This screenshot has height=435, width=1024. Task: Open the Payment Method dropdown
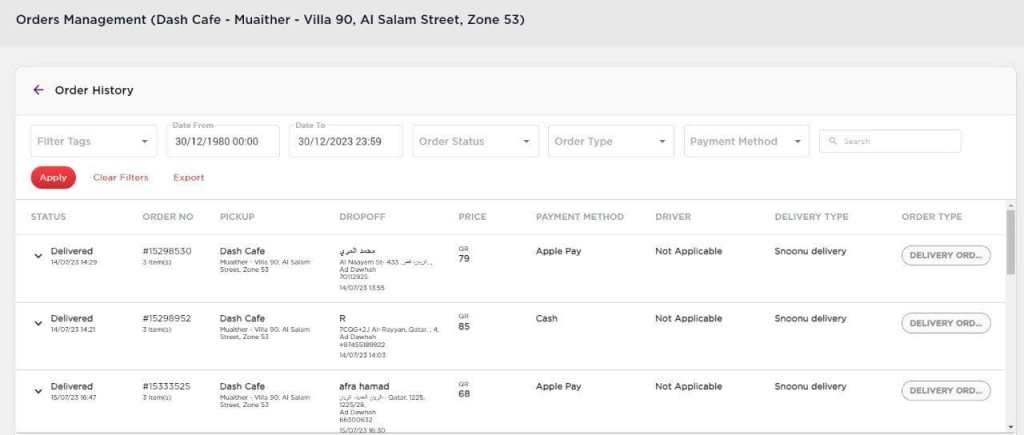point(745,142)
